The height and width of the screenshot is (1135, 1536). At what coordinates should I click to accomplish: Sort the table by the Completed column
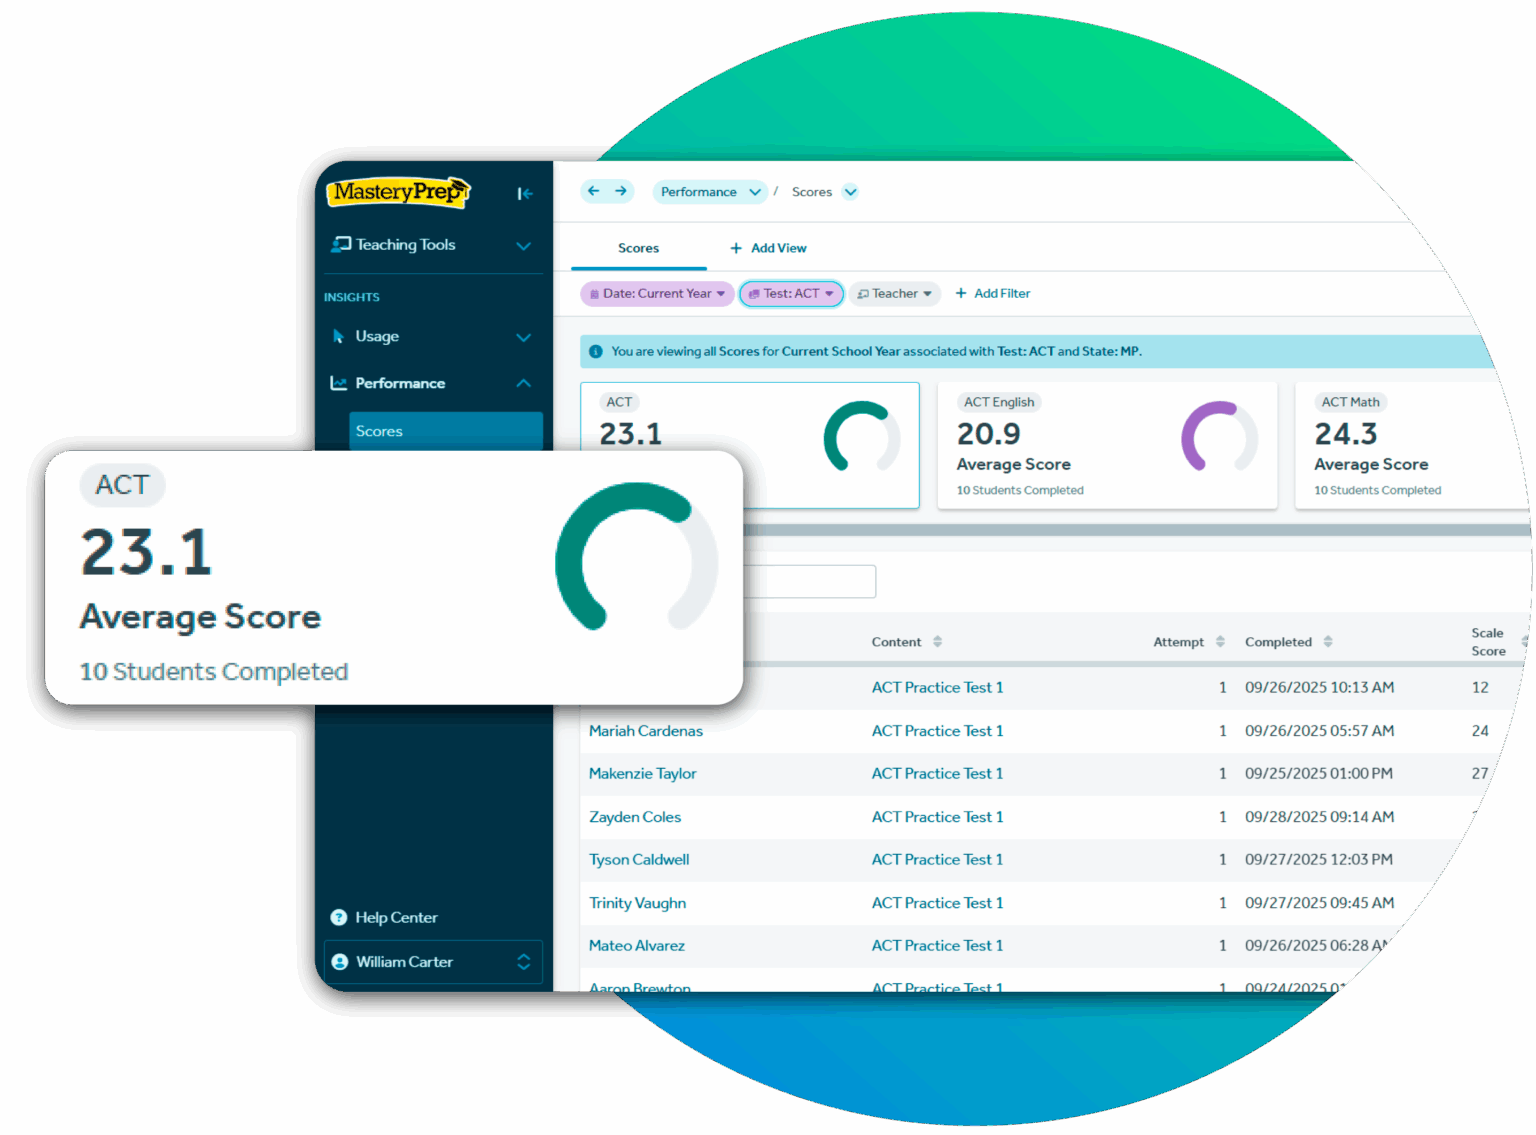pos(1328,641)
